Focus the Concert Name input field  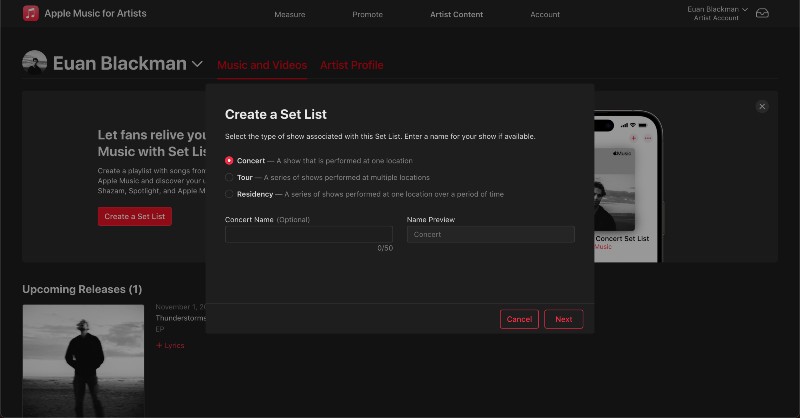click(309, 234)
